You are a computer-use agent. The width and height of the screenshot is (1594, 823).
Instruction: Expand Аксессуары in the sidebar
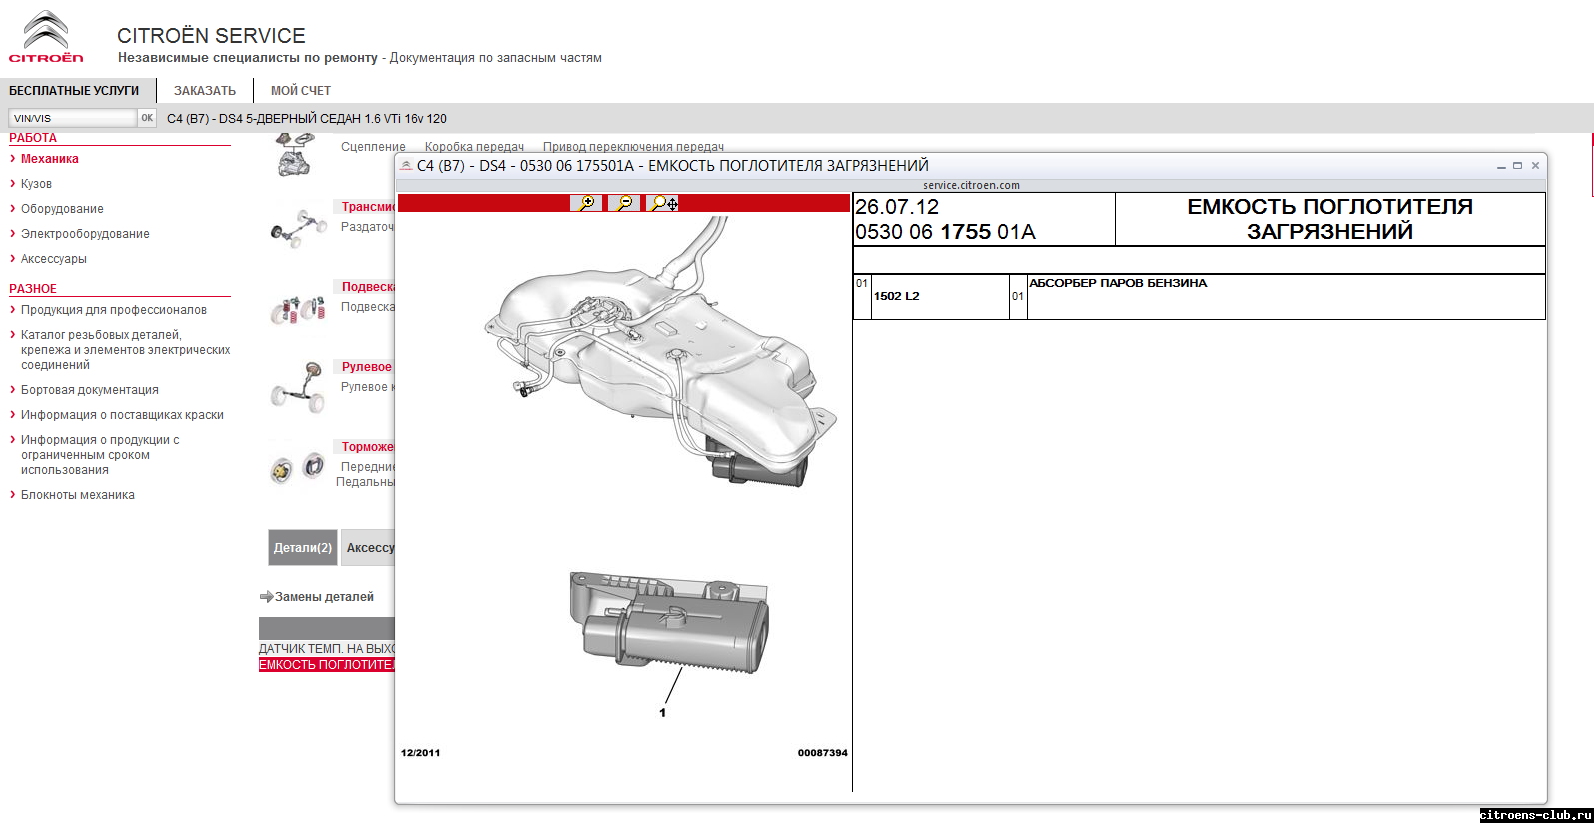pyautogui.click(x=53, y=259)
